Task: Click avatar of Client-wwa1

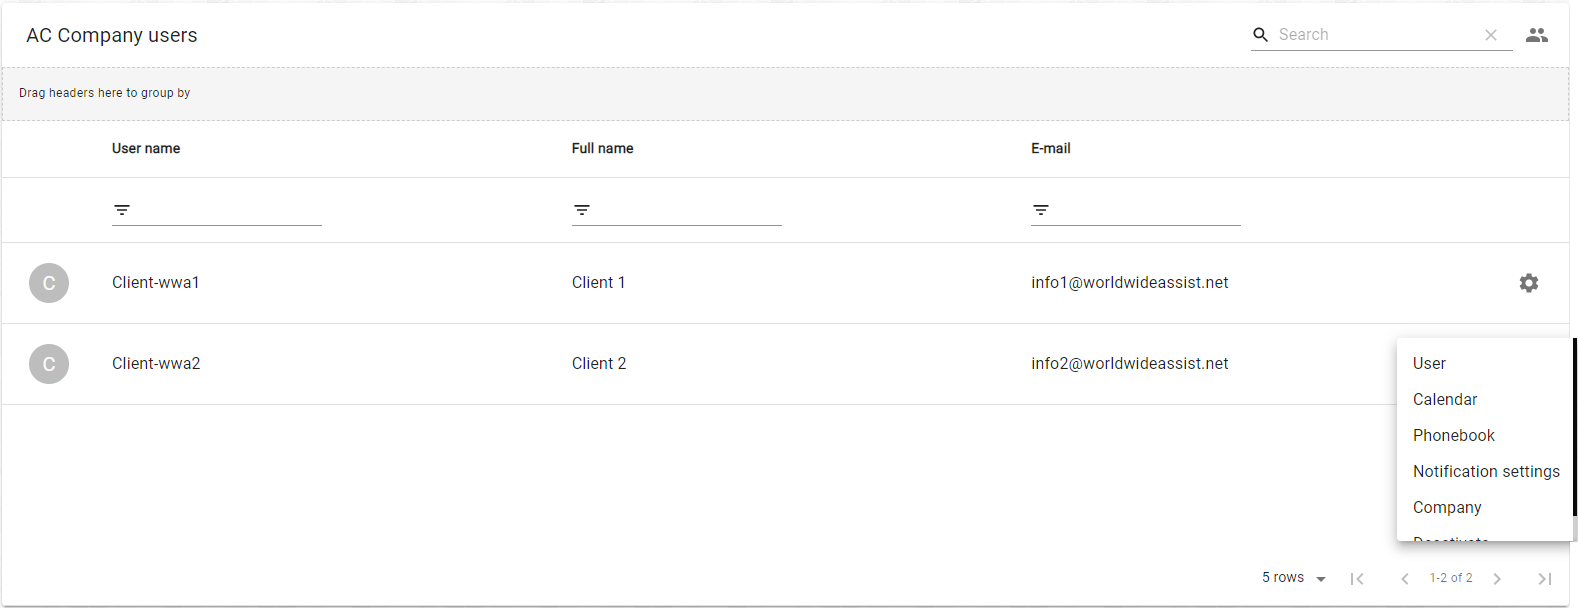Action: 49,283
